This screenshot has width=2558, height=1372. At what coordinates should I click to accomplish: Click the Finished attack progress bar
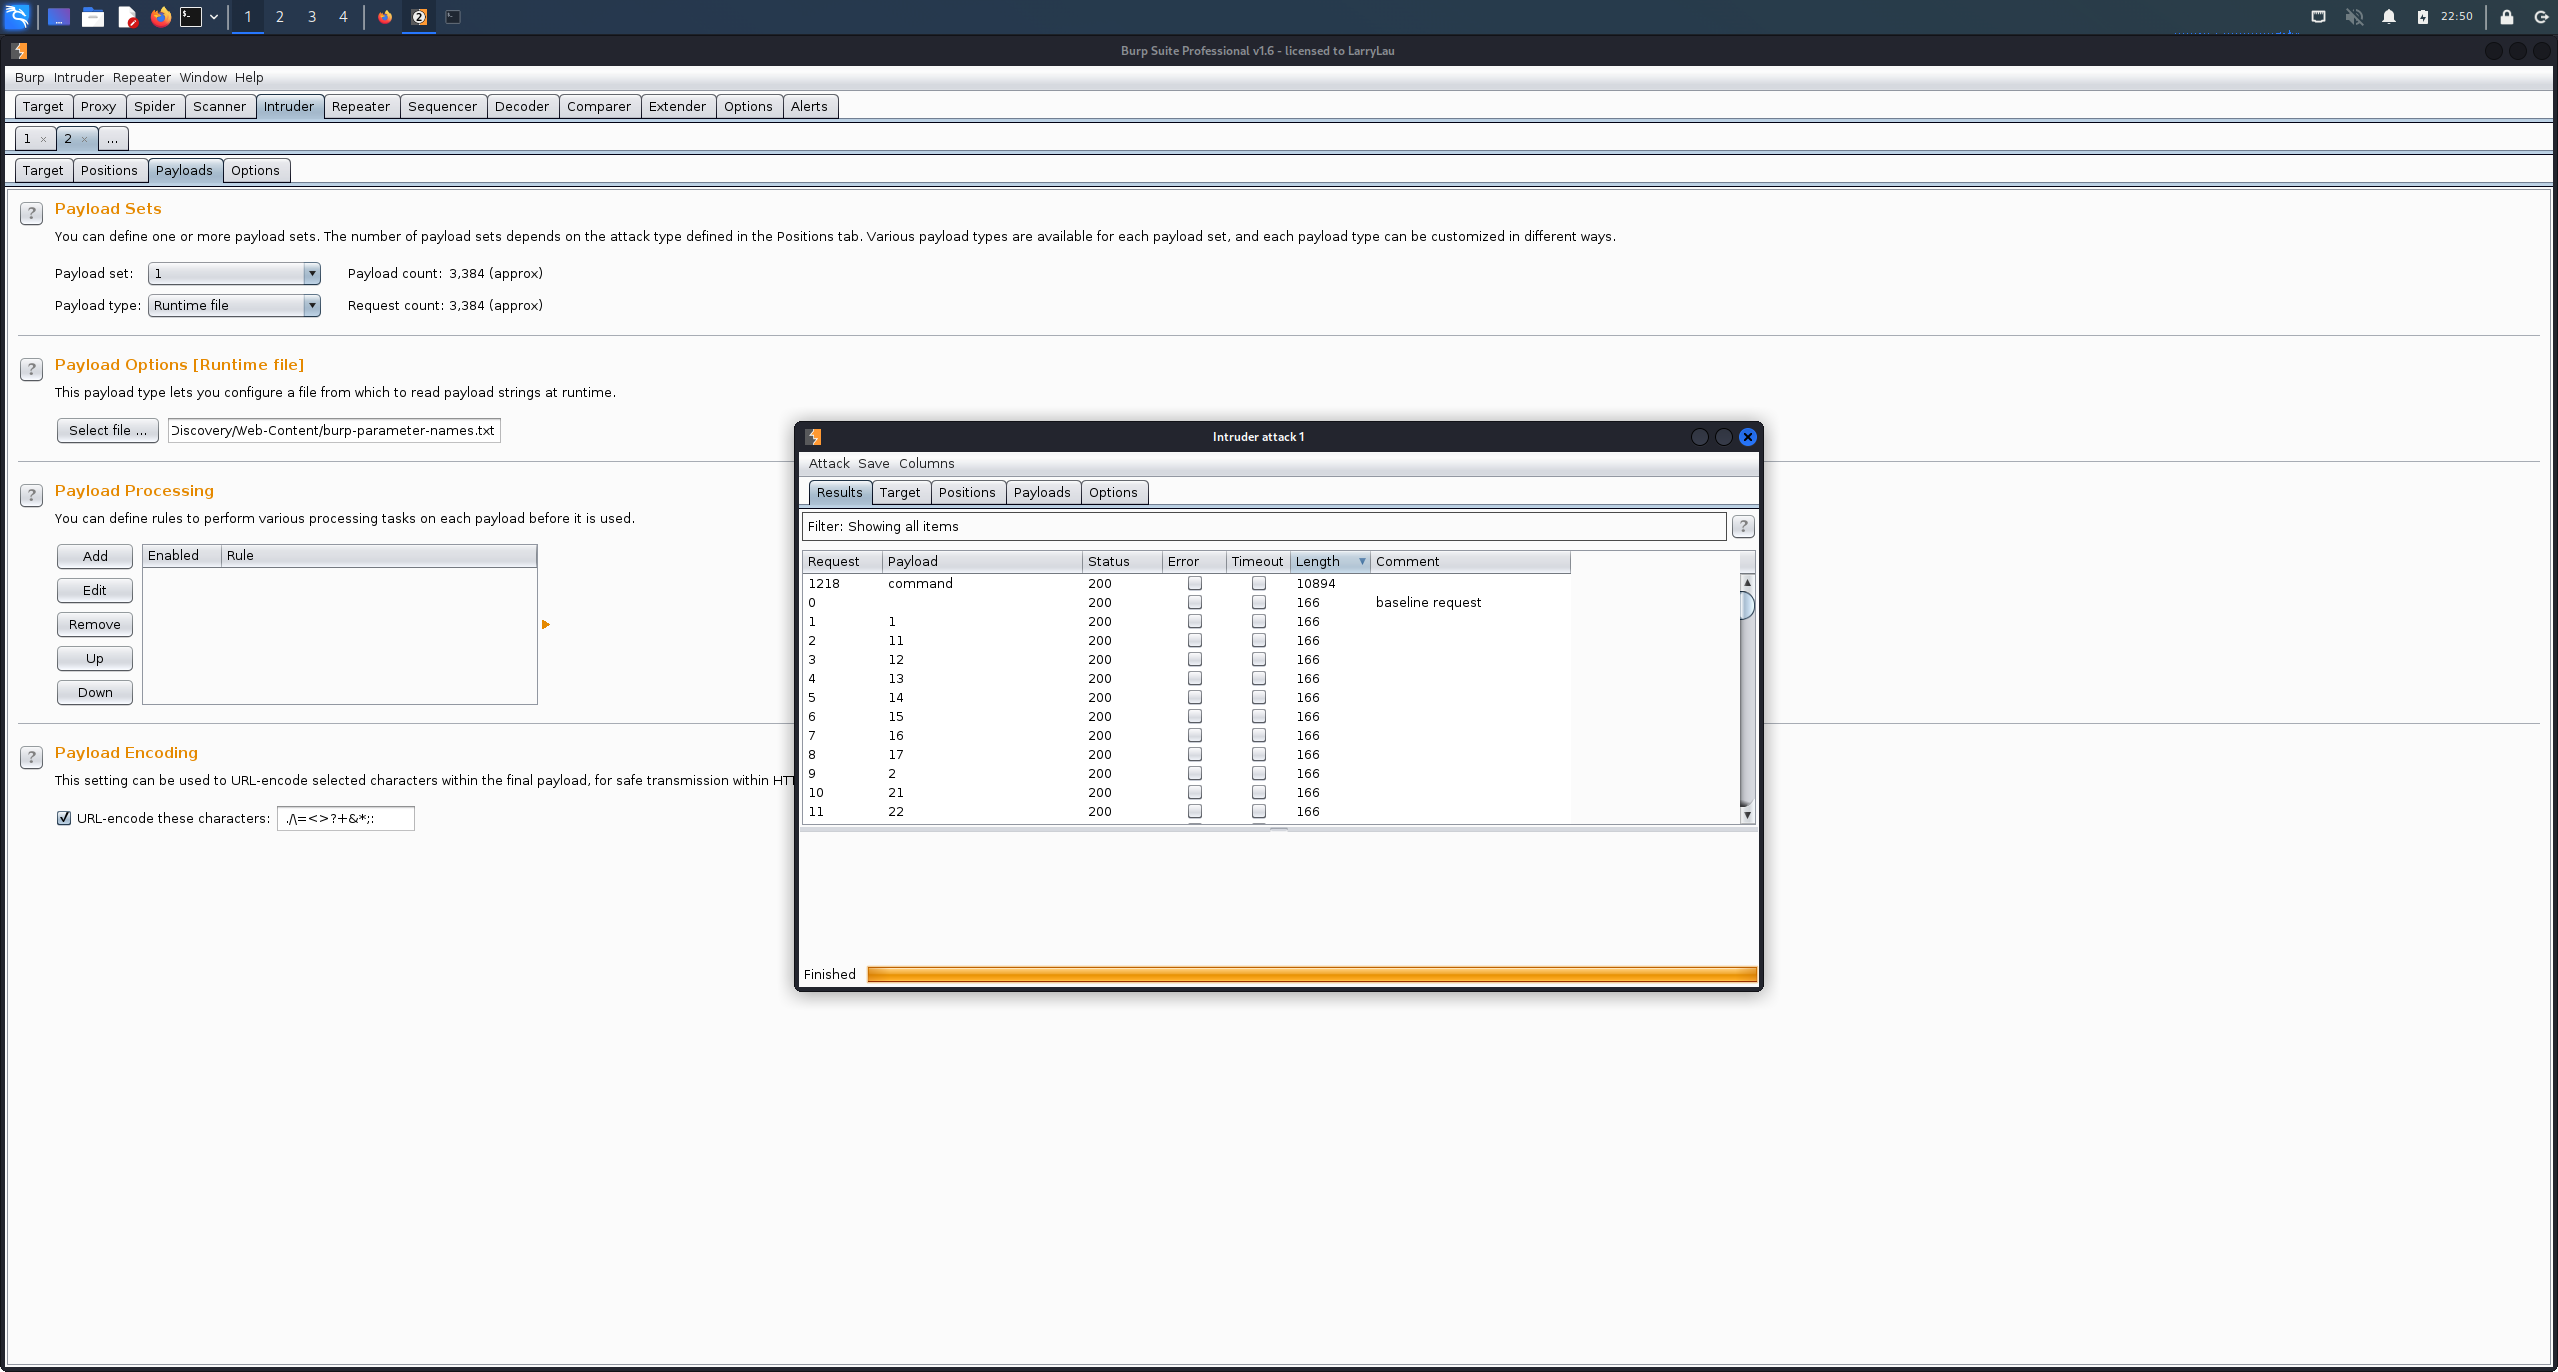tap(1311, 974)
